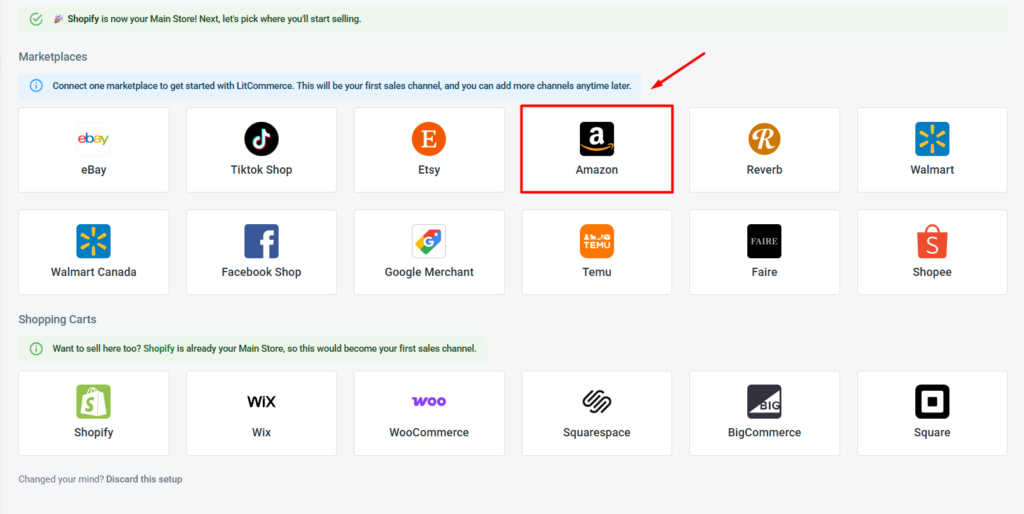Choose the Reverb label text

(x=764, y=170)
